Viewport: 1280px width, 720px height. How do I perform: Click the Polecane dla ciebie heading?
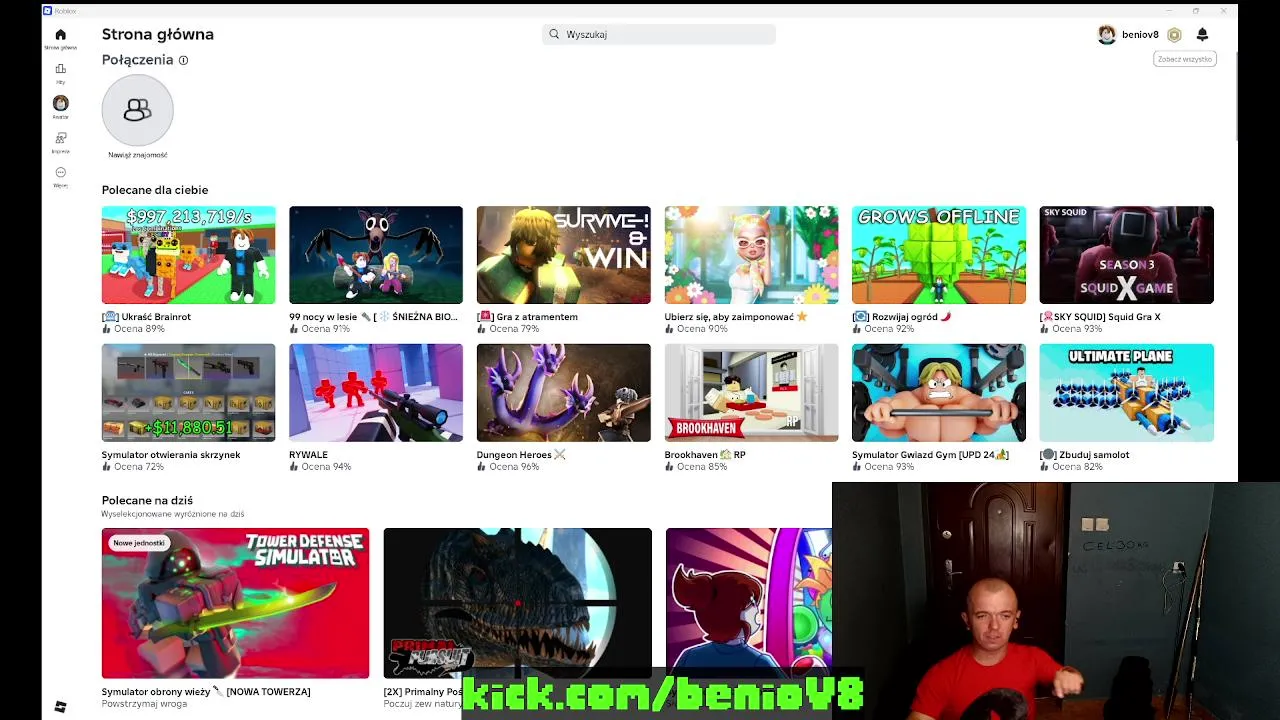pos(155,190)
